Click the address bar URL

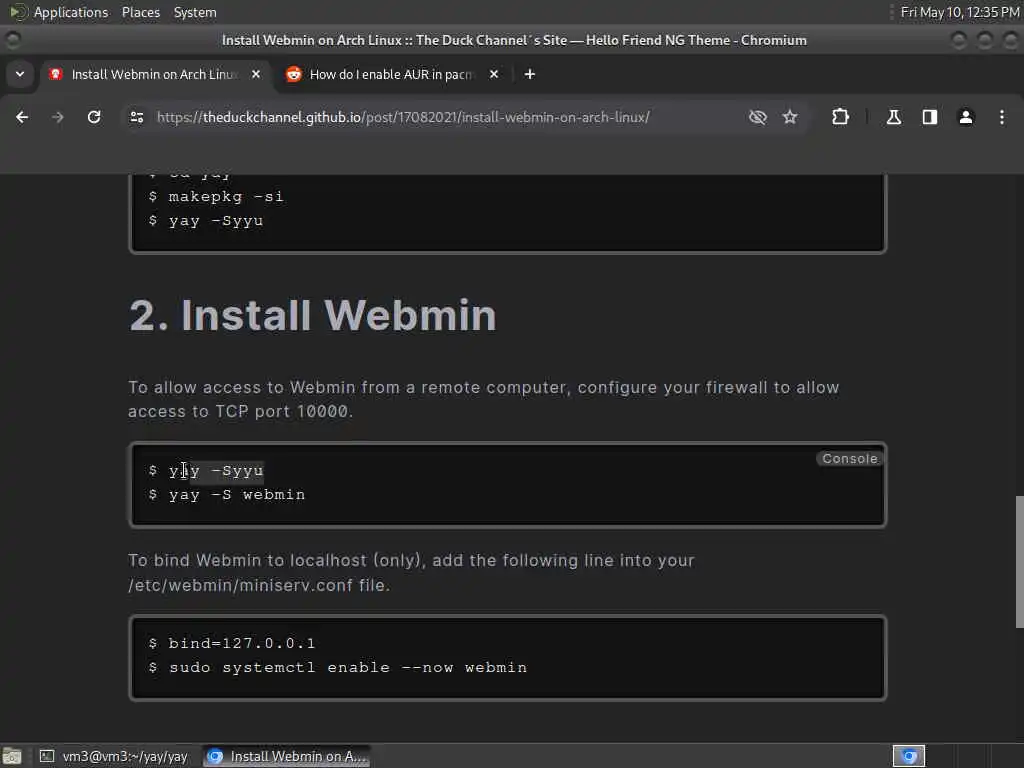403,118
